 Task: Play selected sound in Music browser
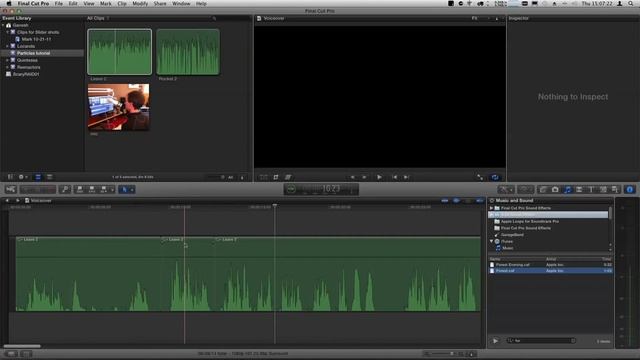[x=495, y=341]
